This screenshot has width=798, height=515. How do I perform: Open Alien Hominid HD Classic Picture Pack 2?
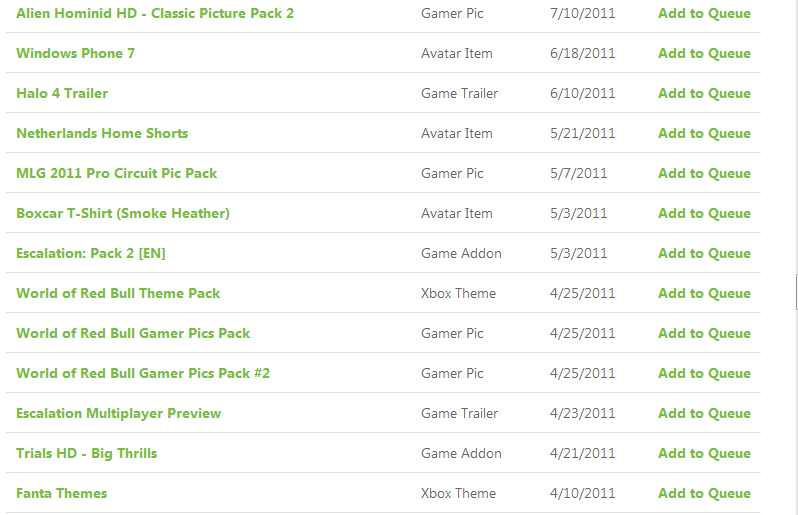coord(155,13)
